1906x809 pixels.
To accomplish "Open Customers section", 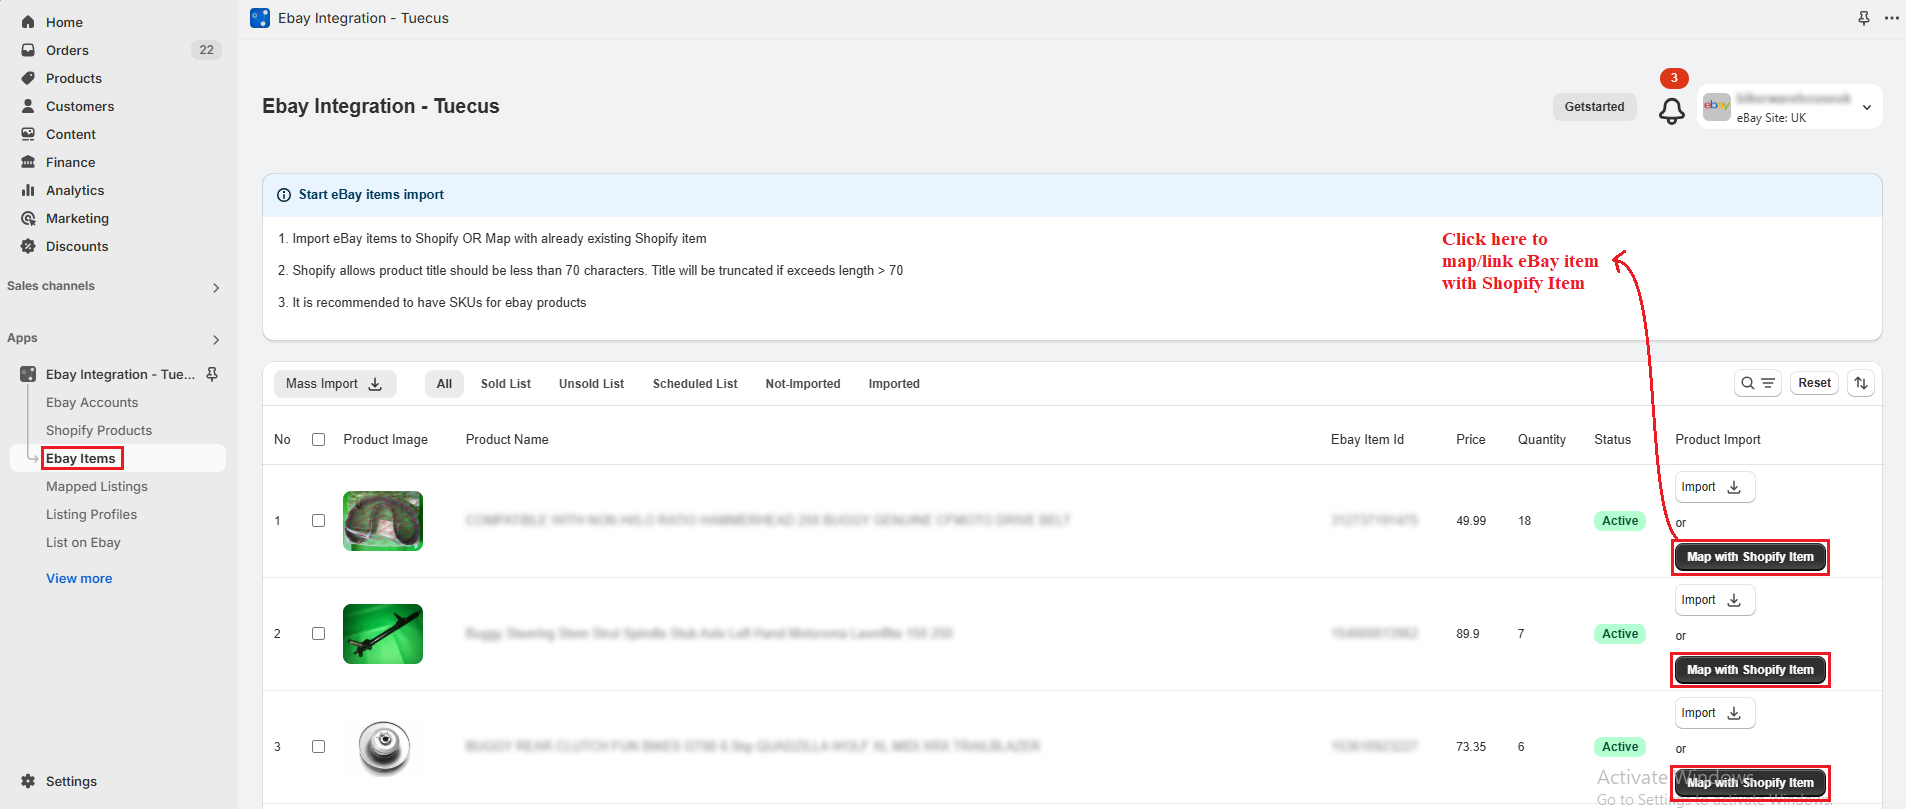I will 79,106.
